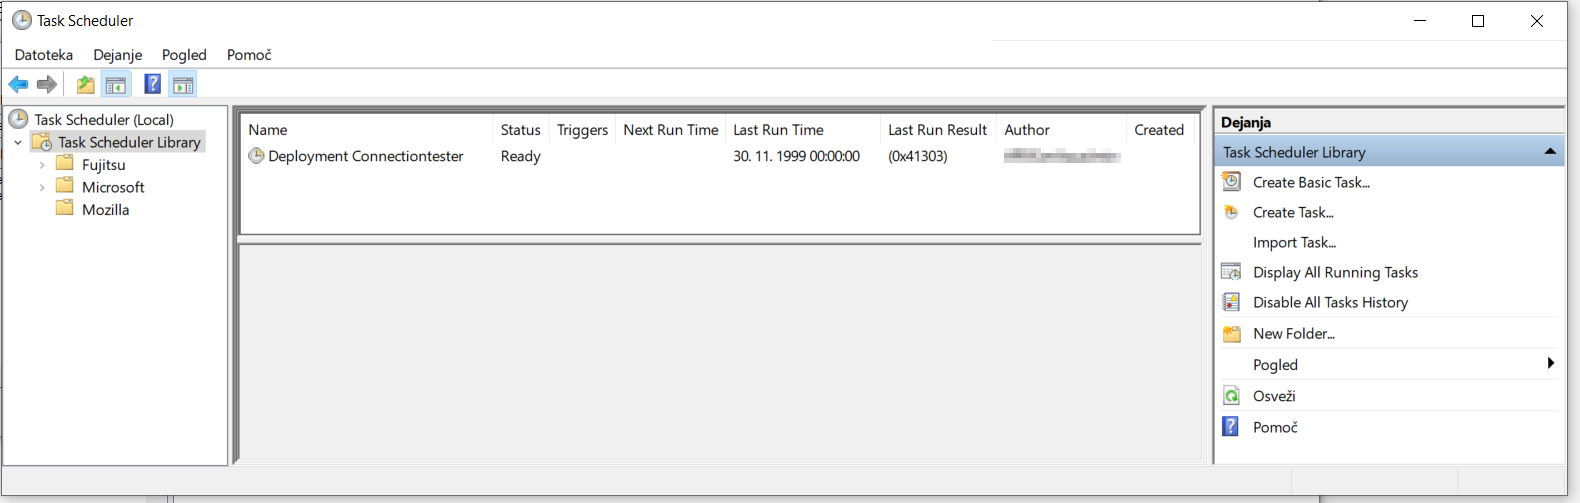The height and width of the screenshot is (503, 1580).
Task: Select the Deployment Connectiontester task row
Action: pyautogui.click(x=366, y=156)
